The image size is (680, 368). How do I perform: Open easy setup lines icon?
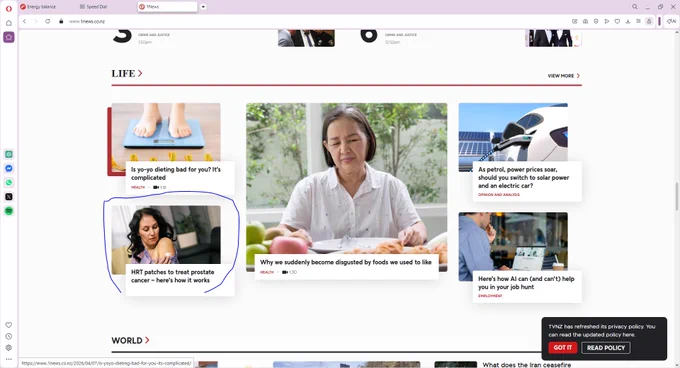(638, 21)
